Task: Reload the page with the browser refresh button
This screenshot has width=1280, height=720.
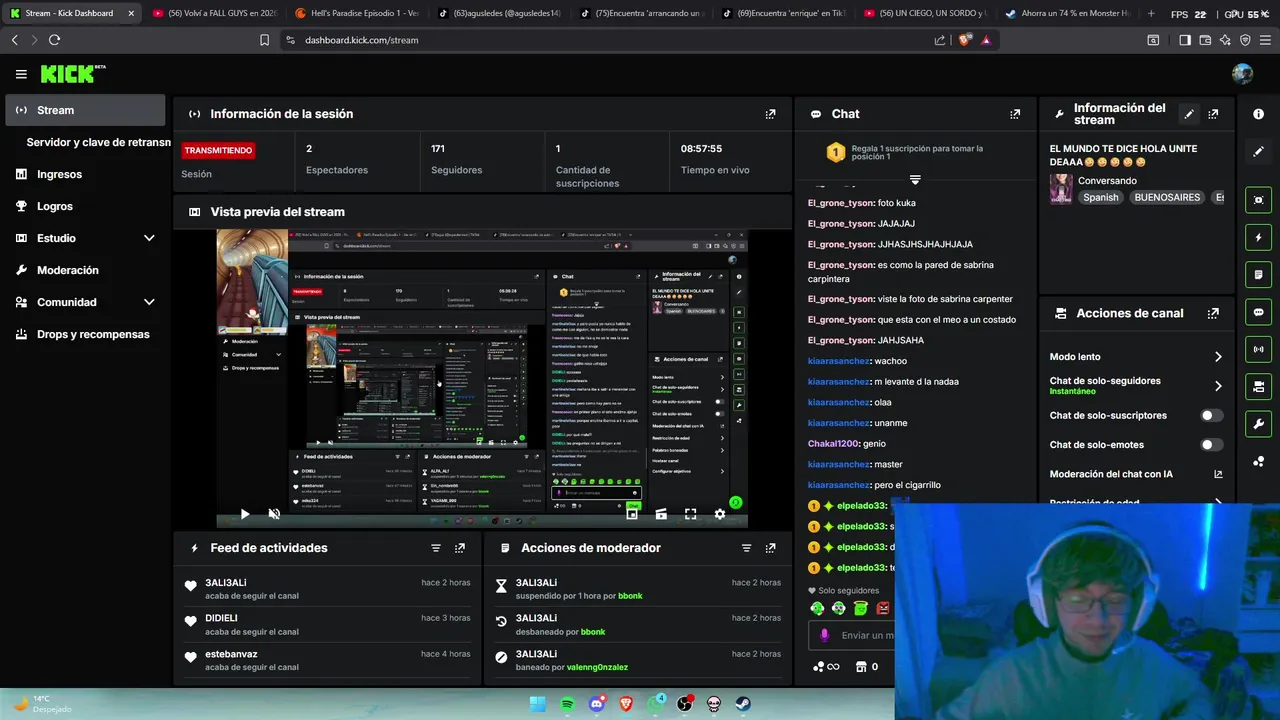Action: pyautogui.click(x=54, y=40)
